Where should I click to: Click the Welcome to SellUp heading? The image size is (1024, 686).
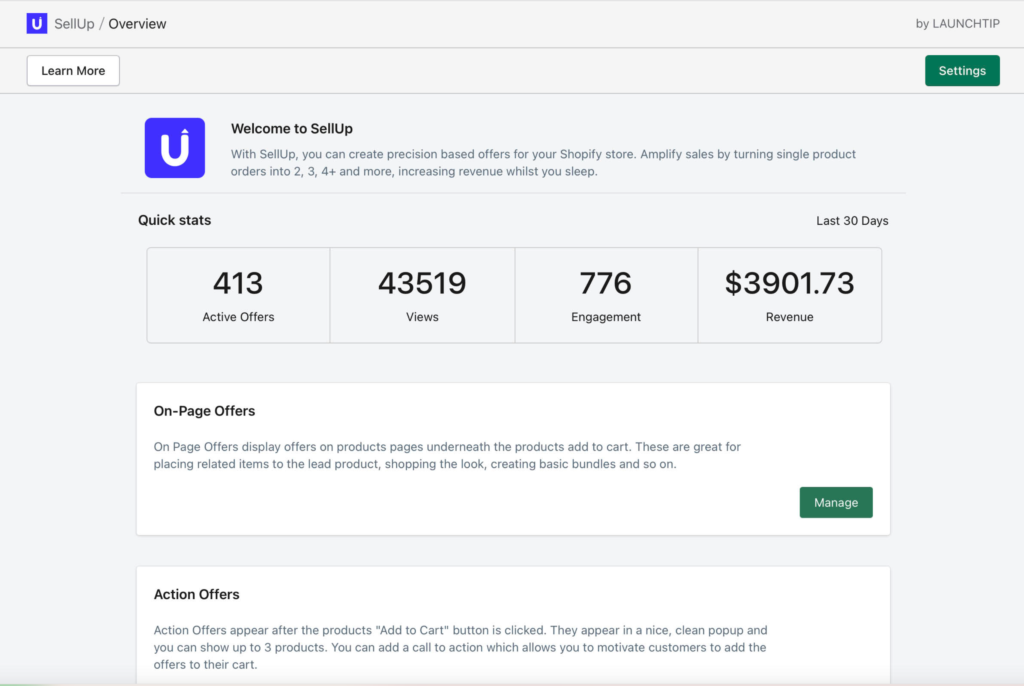tap(292, 129)
